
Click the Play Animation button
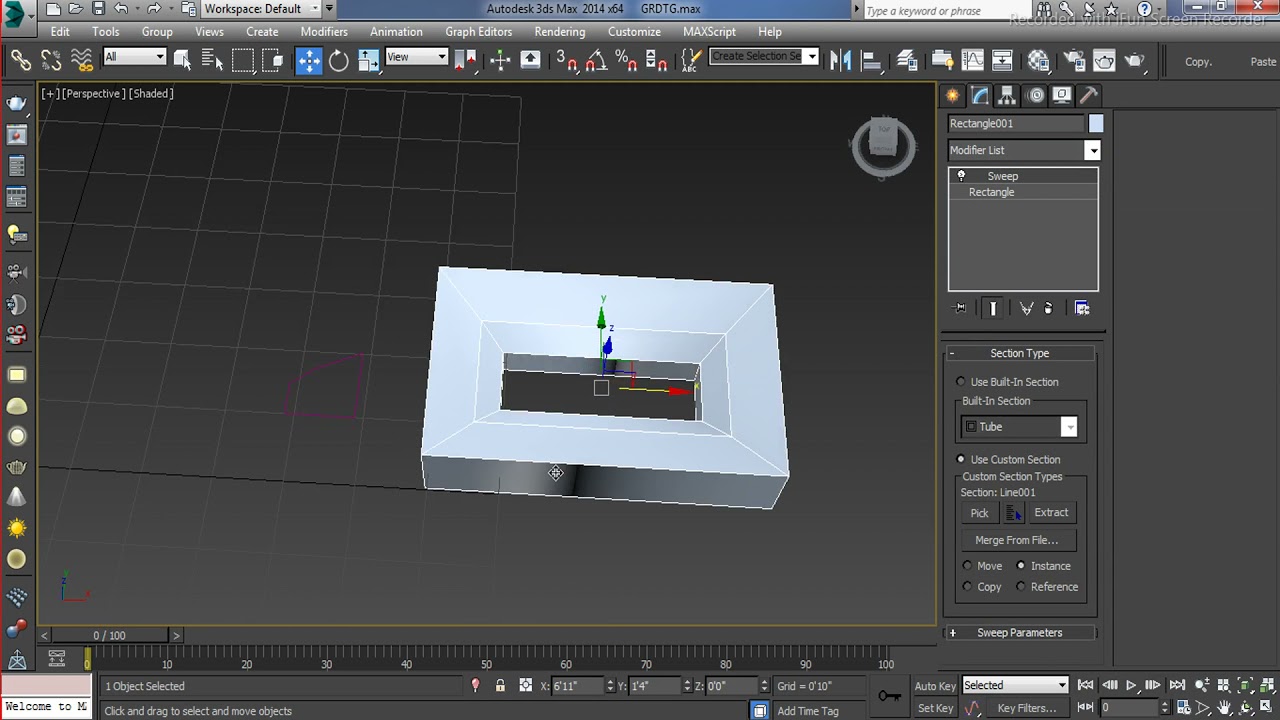1131,686
